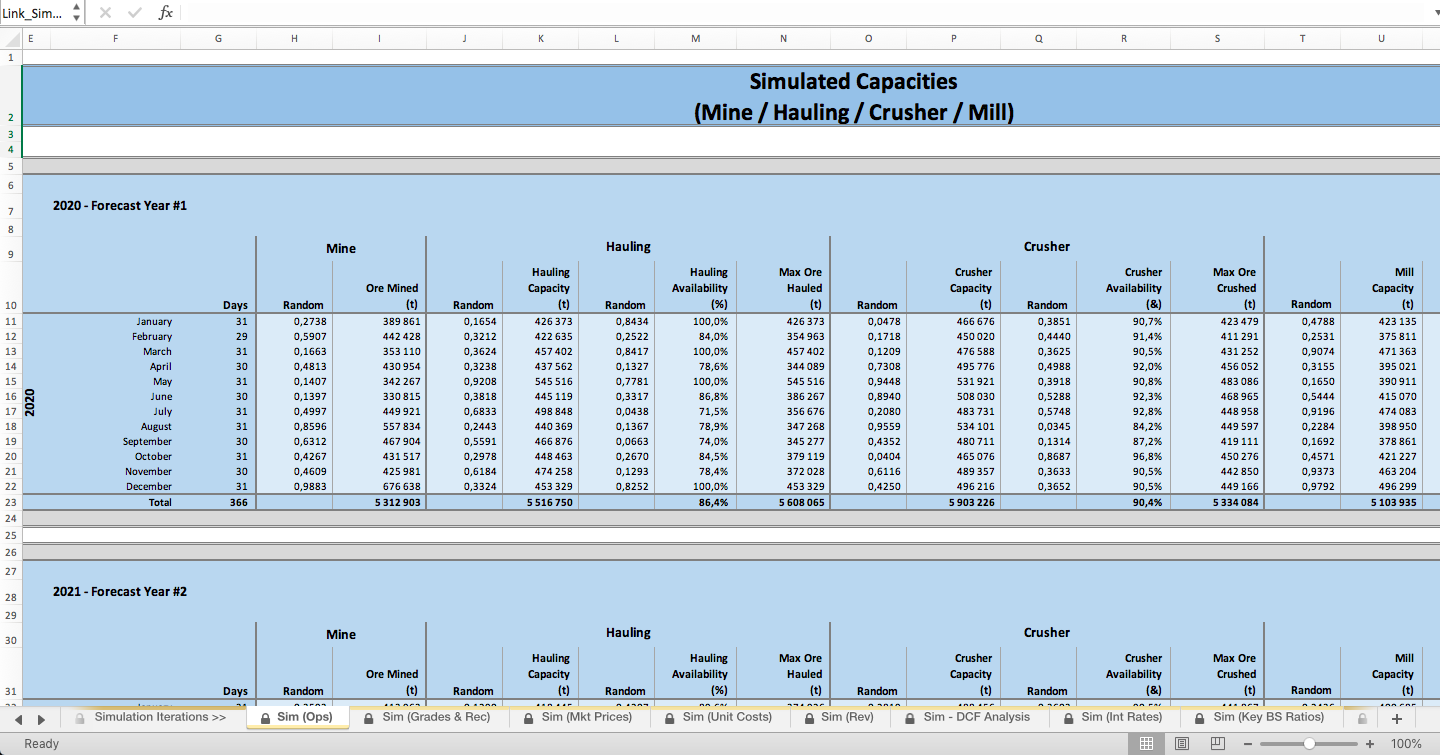Image resolution: width=1440 pixels, height=755 pixels.
Task: Click the December cell in 2020 block
Action: (148, 487)
